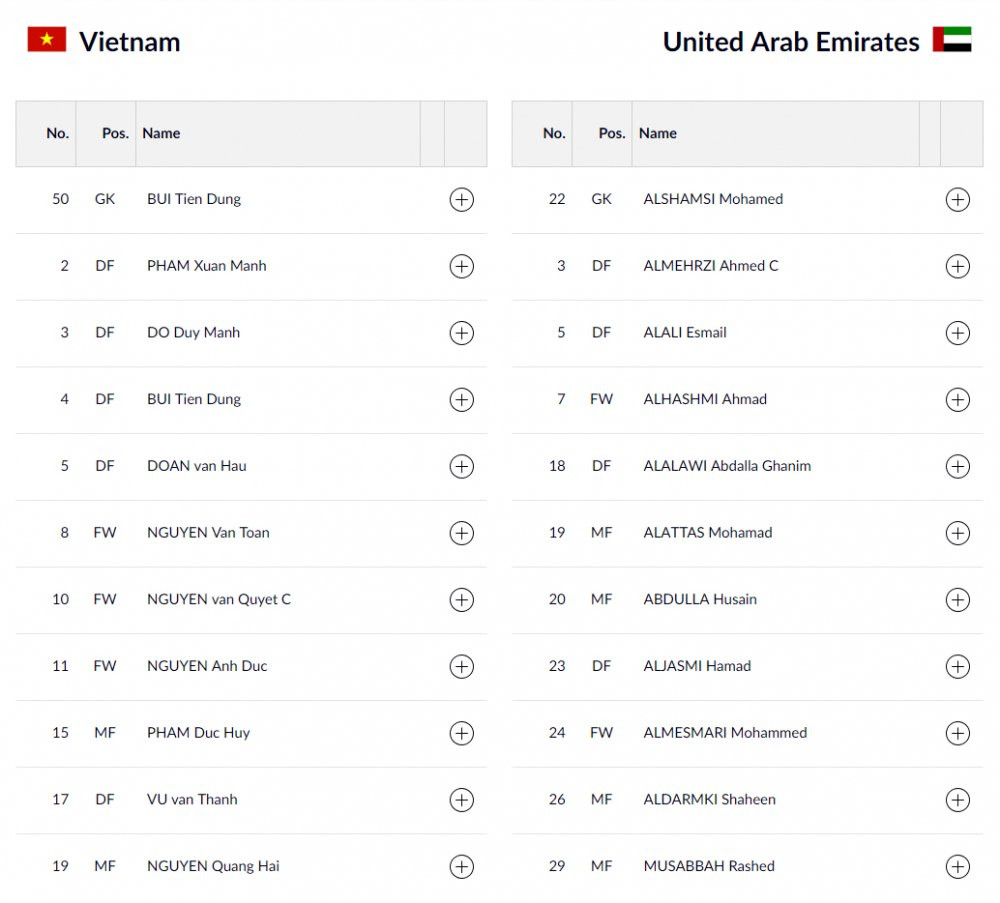Viewport: 1000px width, 903px height.
Task: Click plus icon for ALMESMARI Mohammed
Action: click(x=957, y=733)
